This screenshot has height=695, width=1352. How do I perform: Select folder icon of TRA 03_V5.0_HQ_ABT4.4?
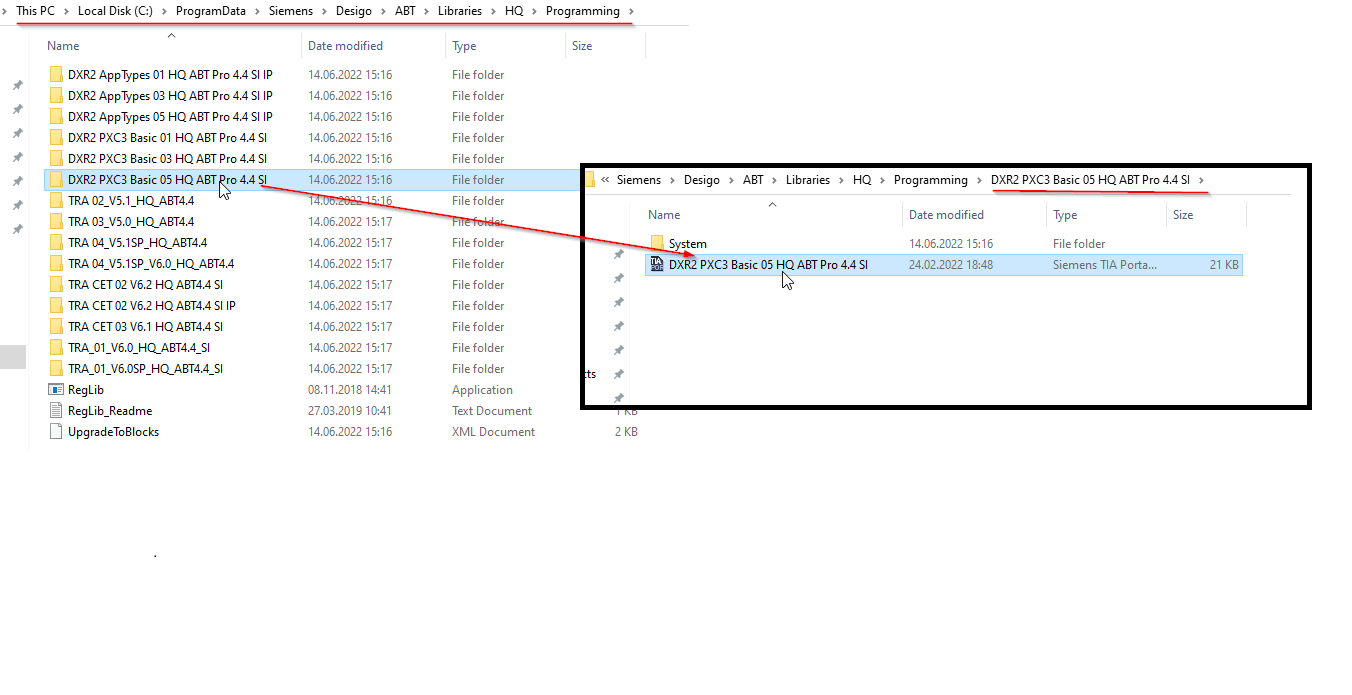(56, 222)
